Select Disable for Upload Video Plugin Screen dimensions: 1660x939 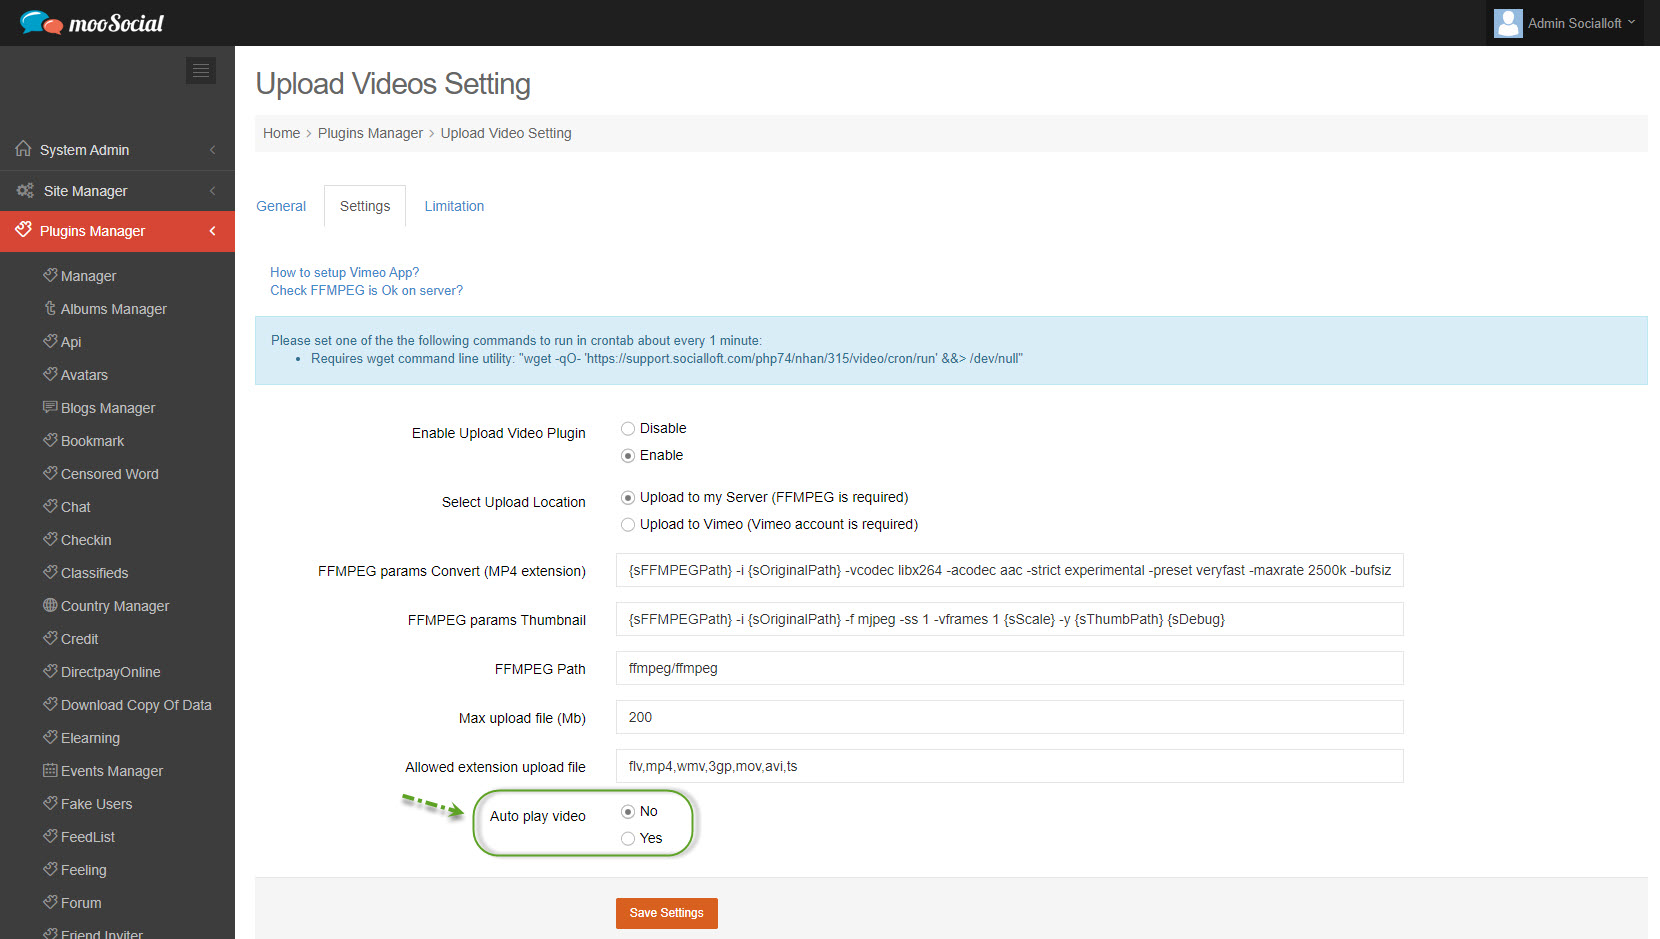tap(628, 428)
